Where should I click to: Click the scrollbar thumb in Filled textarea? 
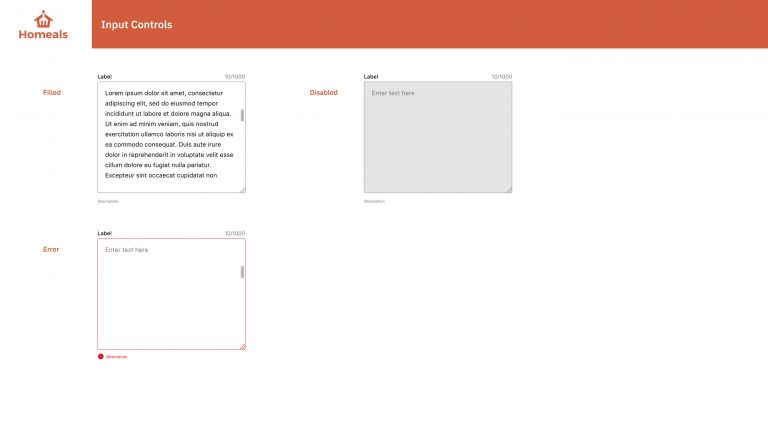click(242, 115)
